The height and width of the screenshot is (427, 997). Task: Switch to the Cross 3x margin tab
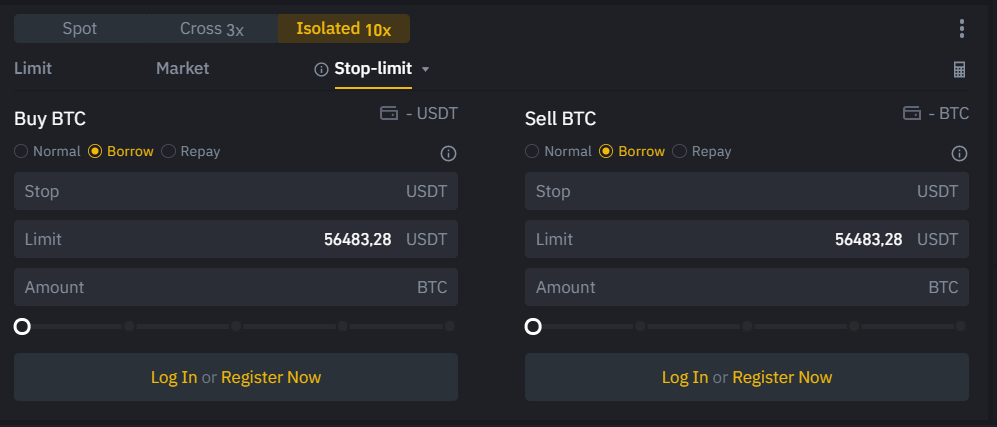pos(211,29)
